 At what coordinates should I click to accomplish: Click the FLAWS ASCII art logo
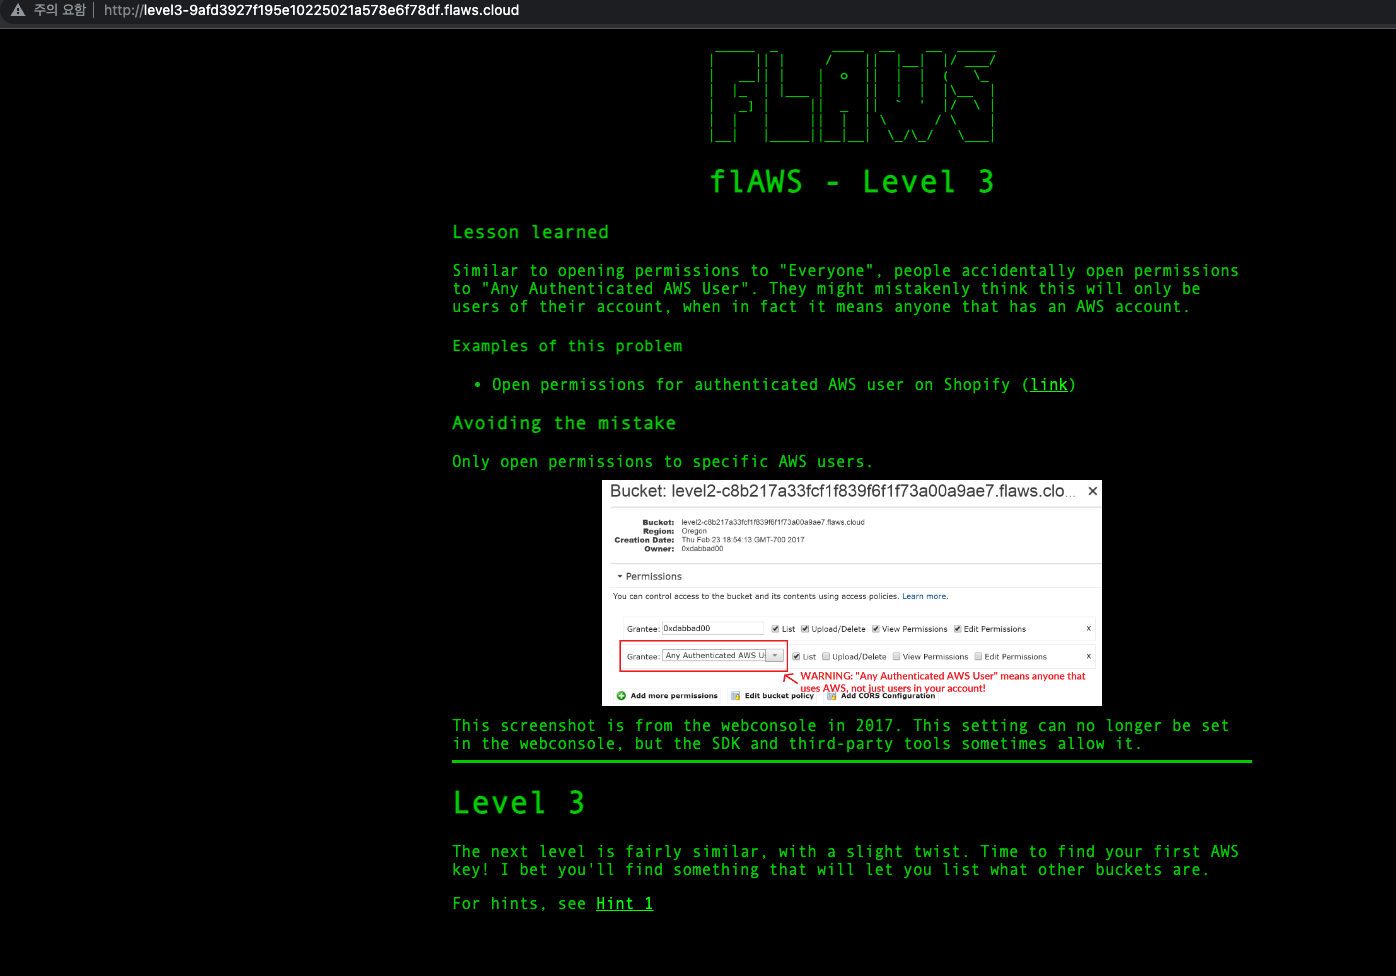(852, 97)
